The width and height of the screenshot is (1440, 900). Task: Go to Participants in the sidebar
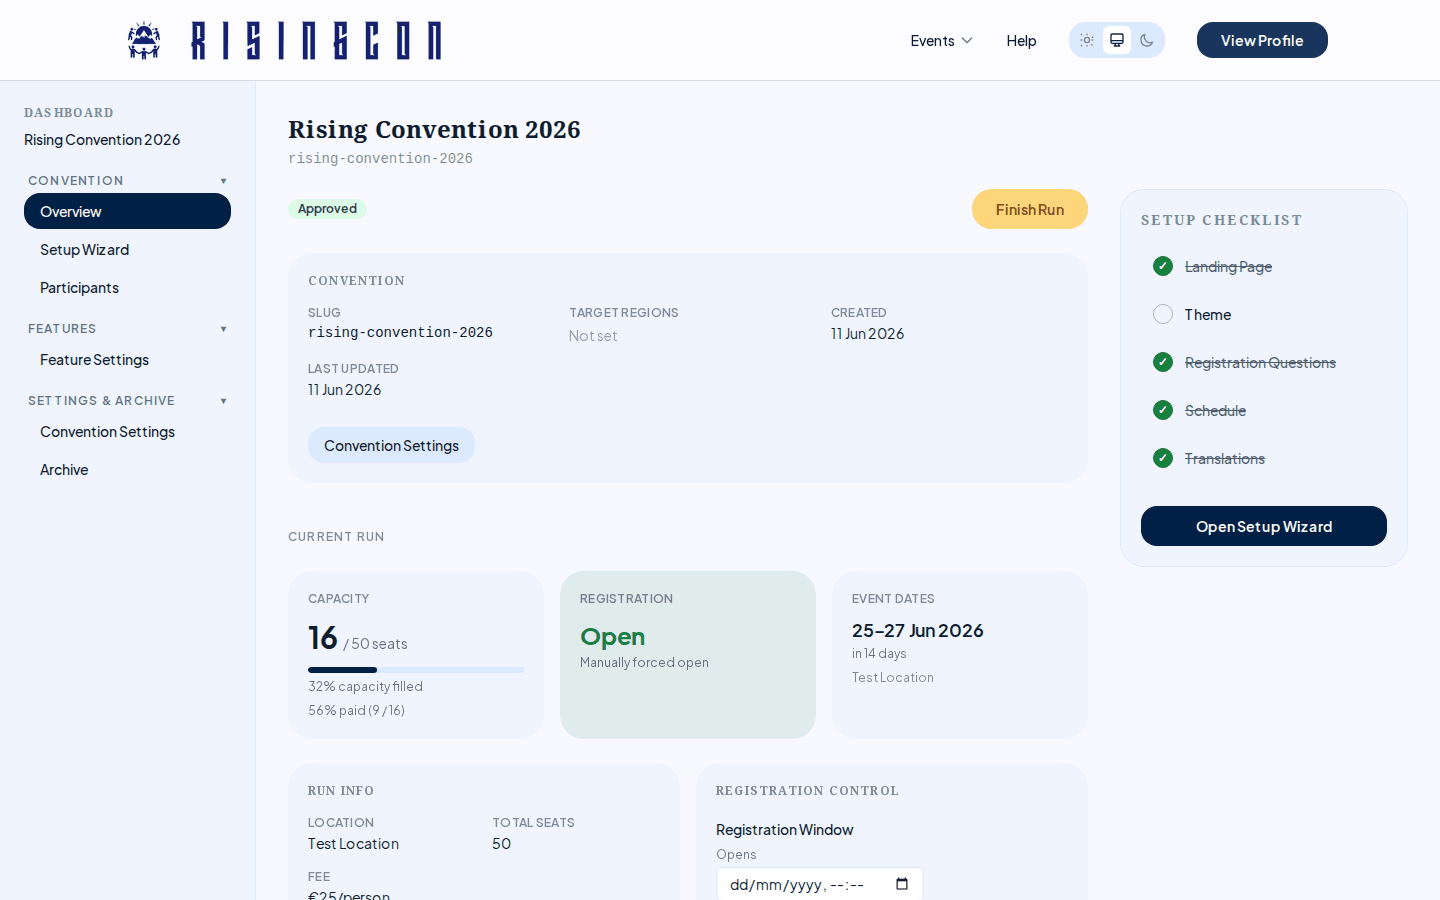127,287
